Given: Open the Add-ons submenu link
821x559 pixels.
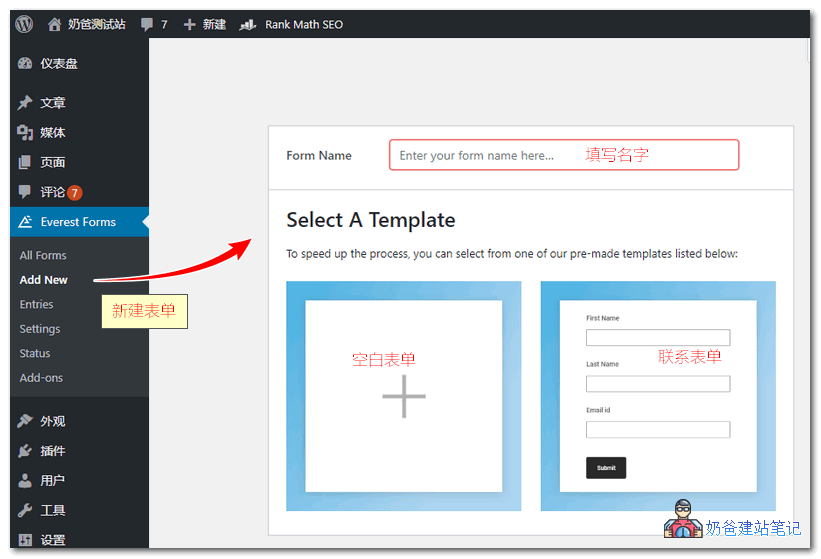Looking at the screenshot, I should (41, 378).
